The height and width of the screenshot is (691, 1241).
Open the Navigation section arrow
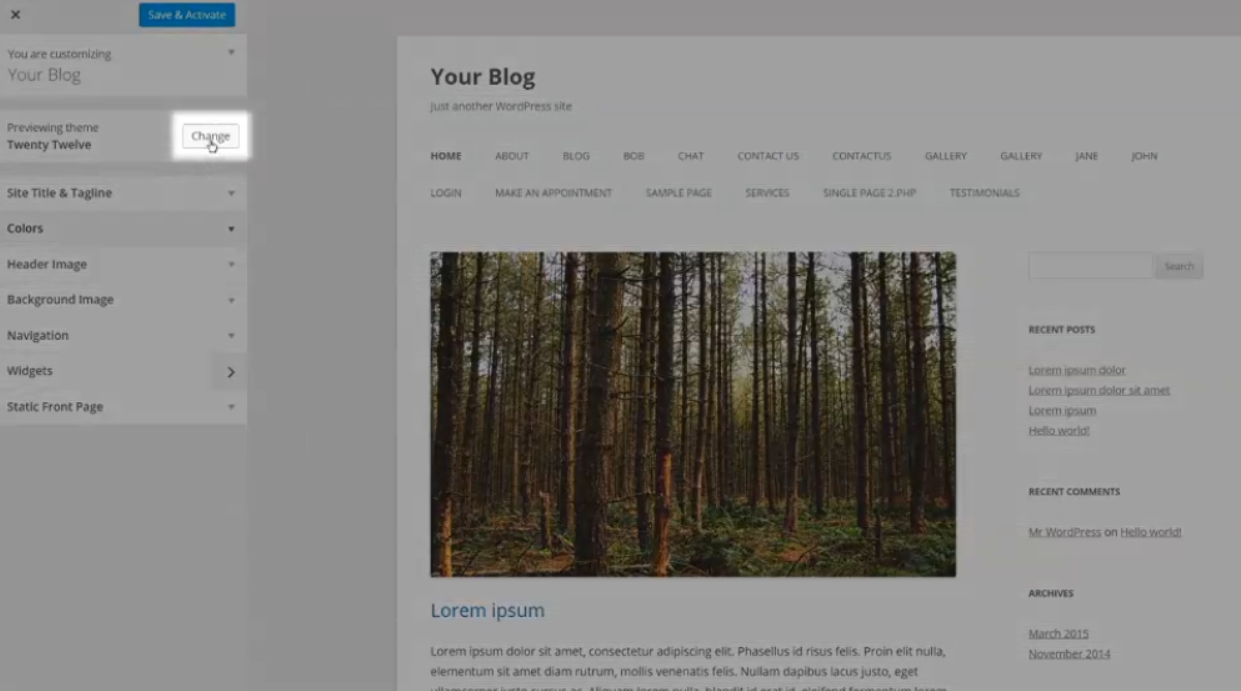tap(231, 336)
